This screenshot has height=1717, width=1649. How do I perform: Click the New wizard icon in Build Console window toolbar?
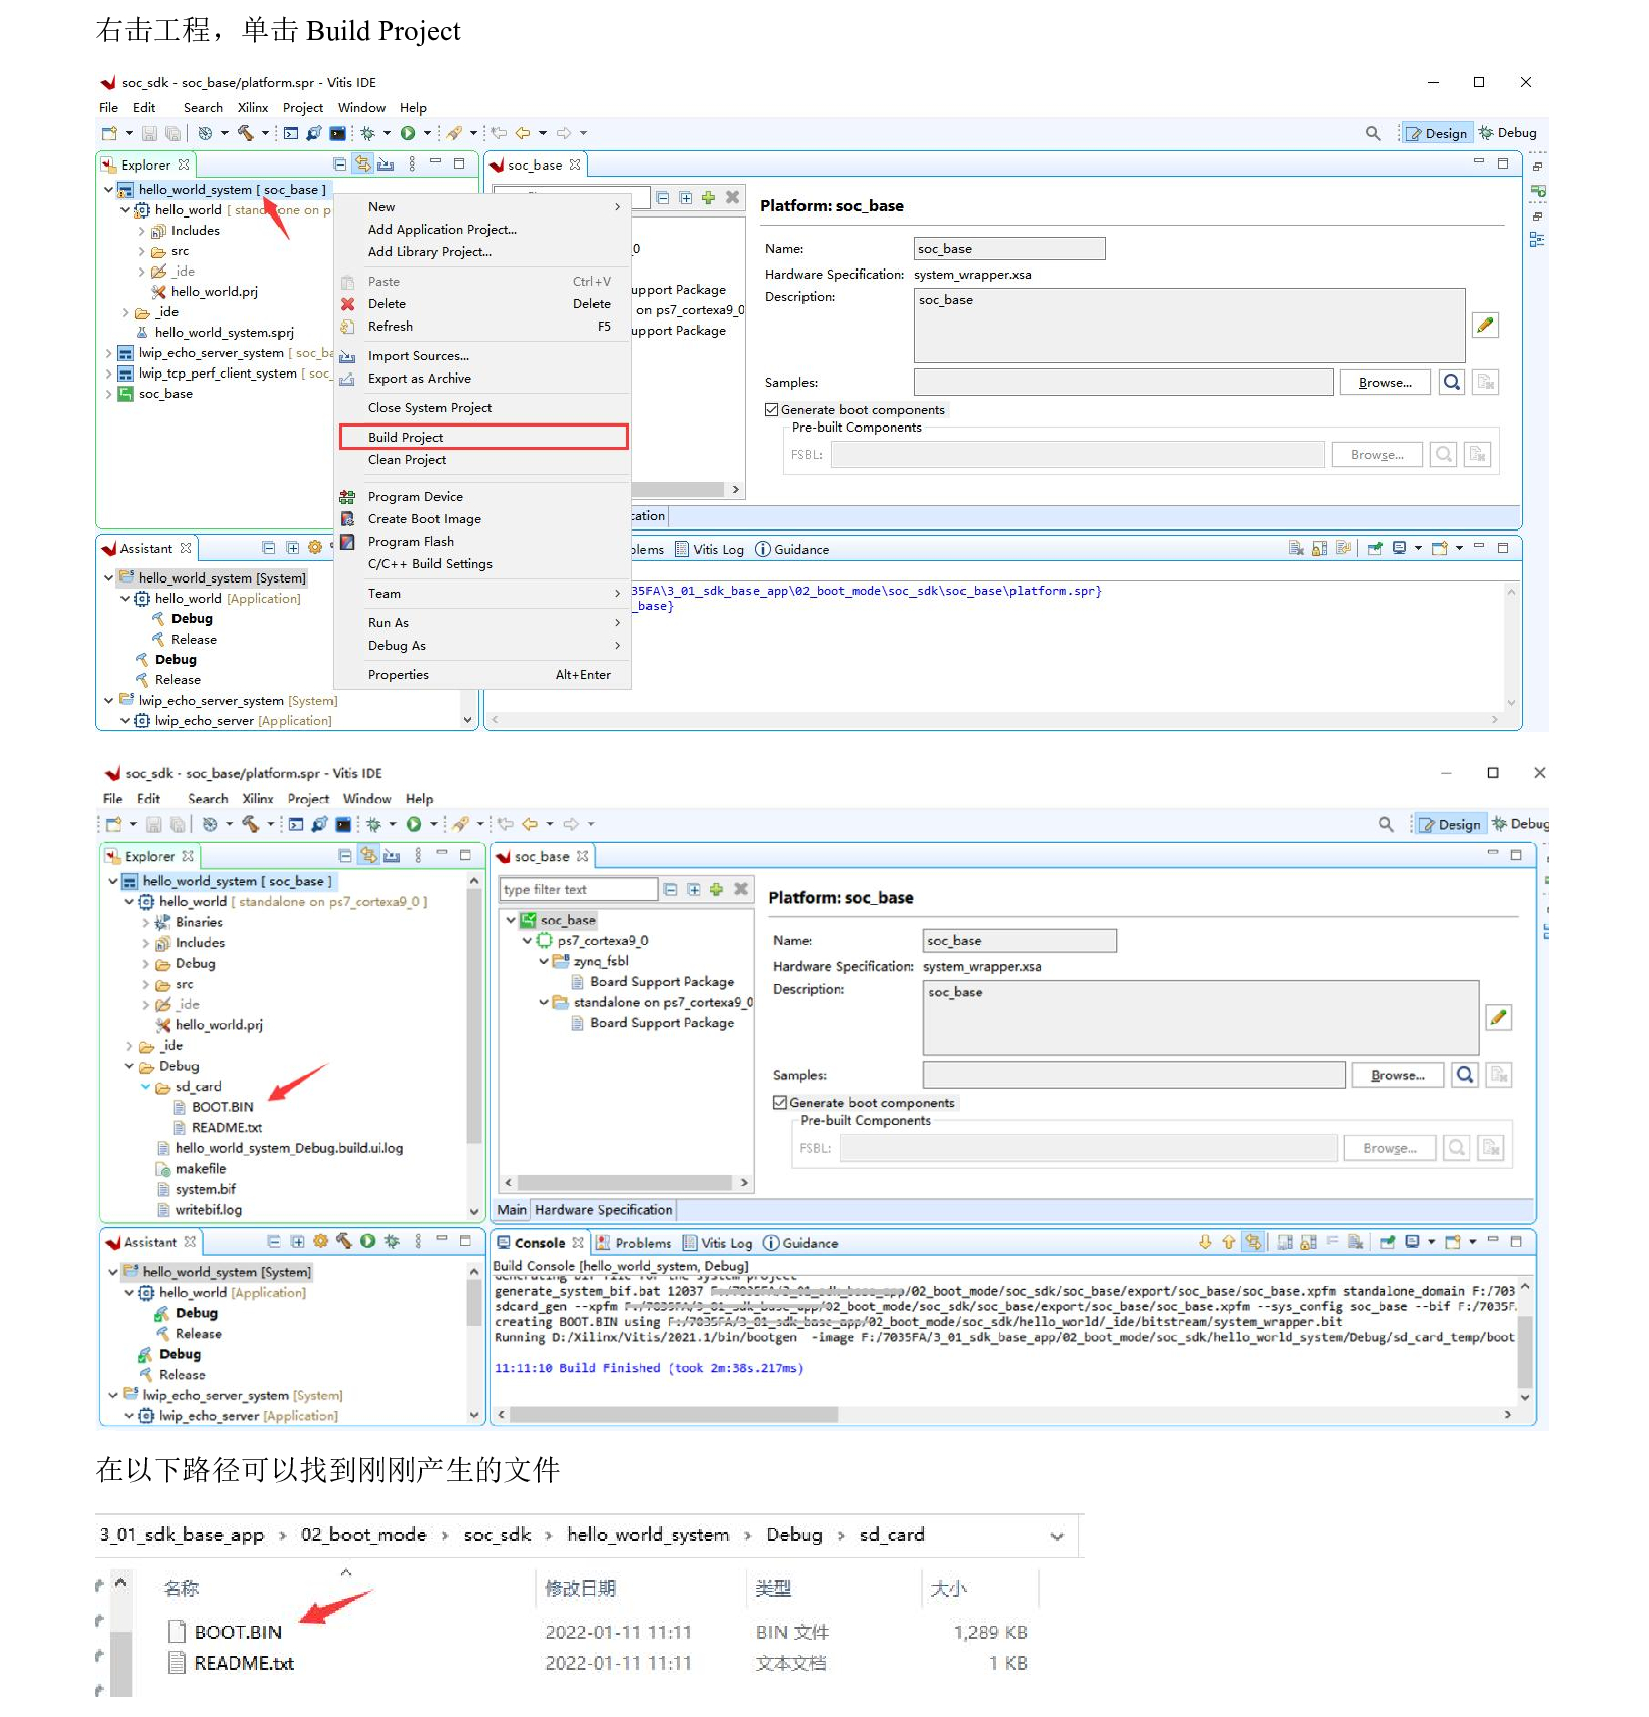pyautogui.click(x=114, y=824)
